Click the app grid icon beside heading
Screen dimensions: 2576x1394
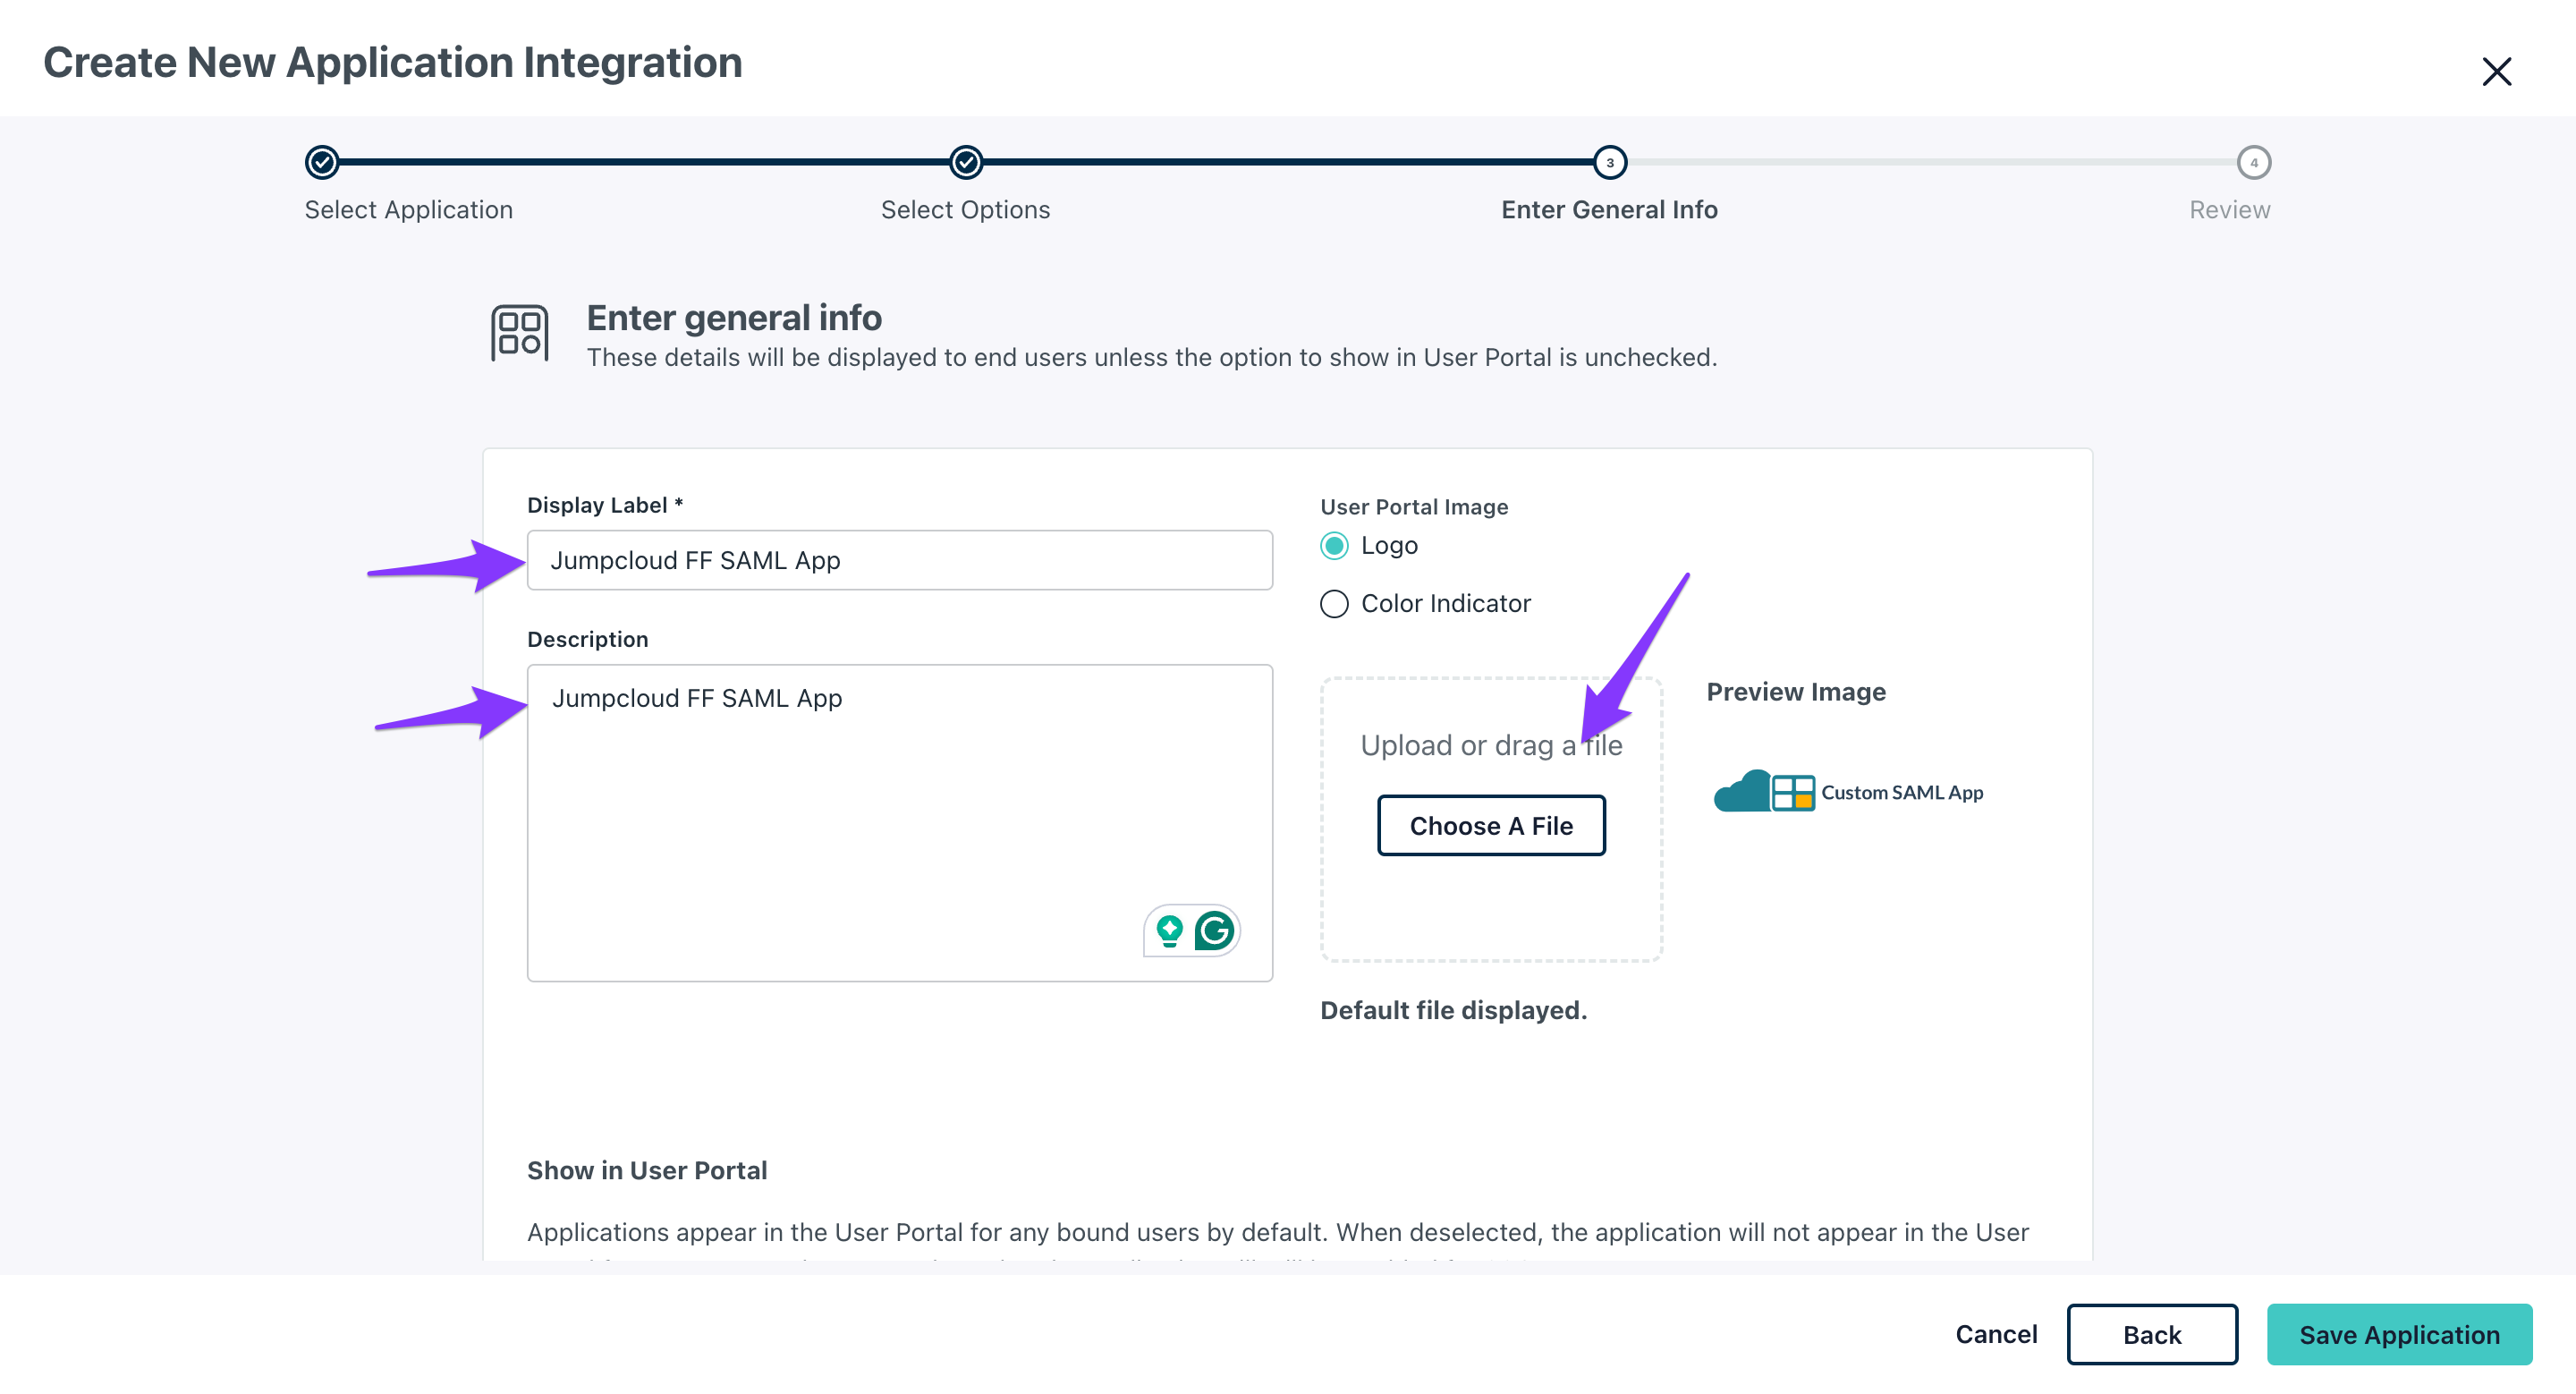pos(519,333)
